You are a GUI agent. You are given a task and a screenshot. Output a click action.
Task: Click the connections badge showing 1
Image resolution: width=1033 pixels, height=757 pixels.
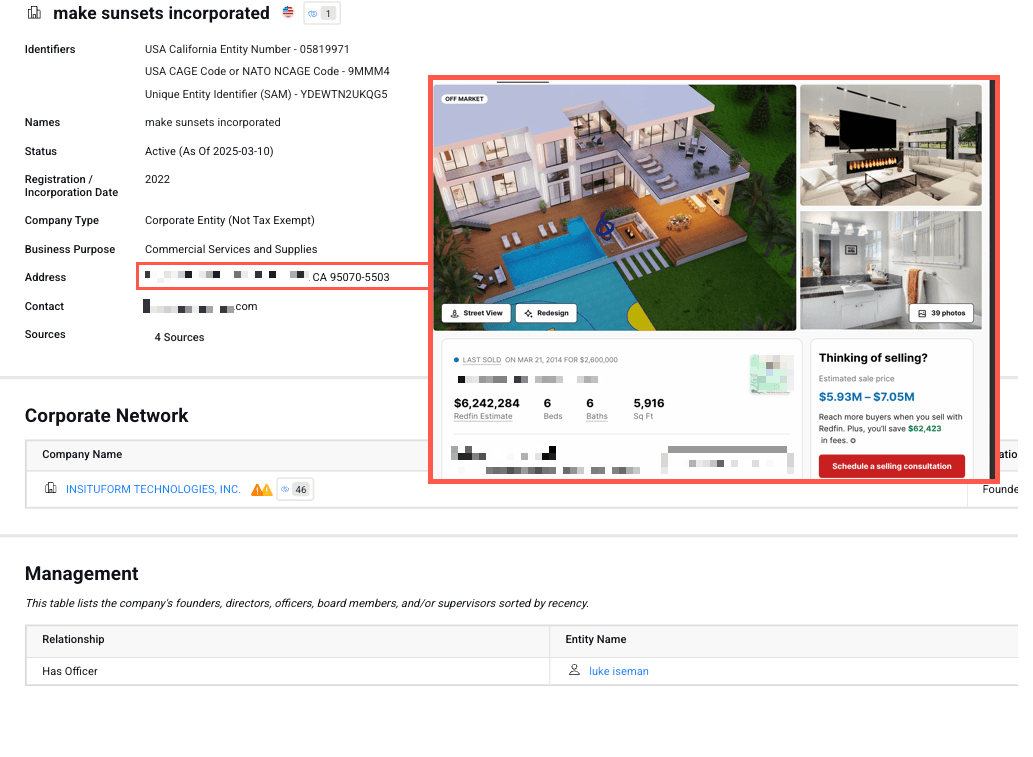coord(321,14)
